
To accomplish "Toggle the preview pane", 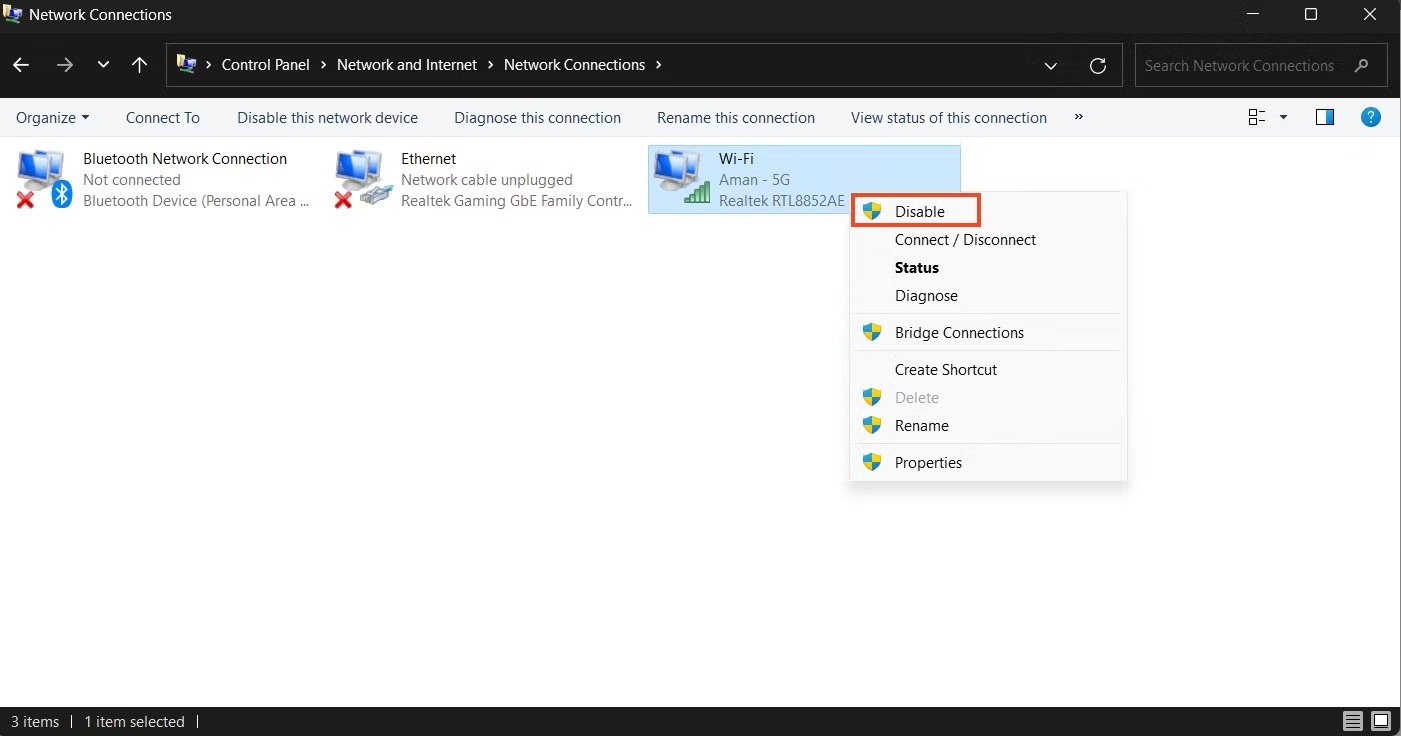I will [1325, 118].
